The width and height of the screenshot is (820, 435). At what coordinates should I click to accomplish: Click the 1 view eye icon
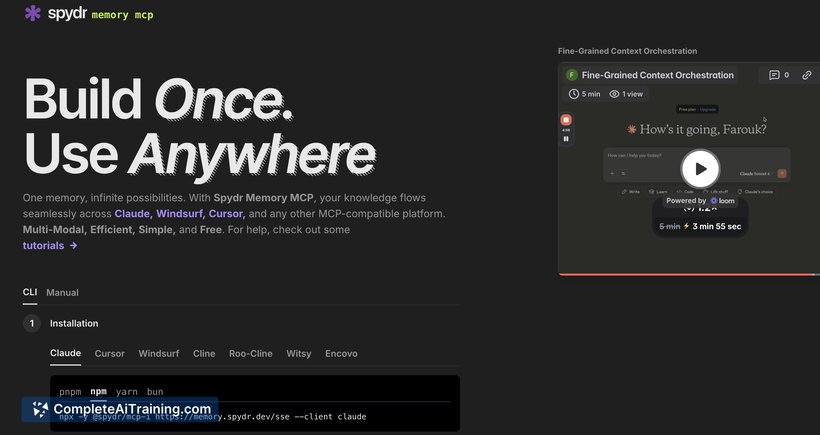(x=614, y=94)
